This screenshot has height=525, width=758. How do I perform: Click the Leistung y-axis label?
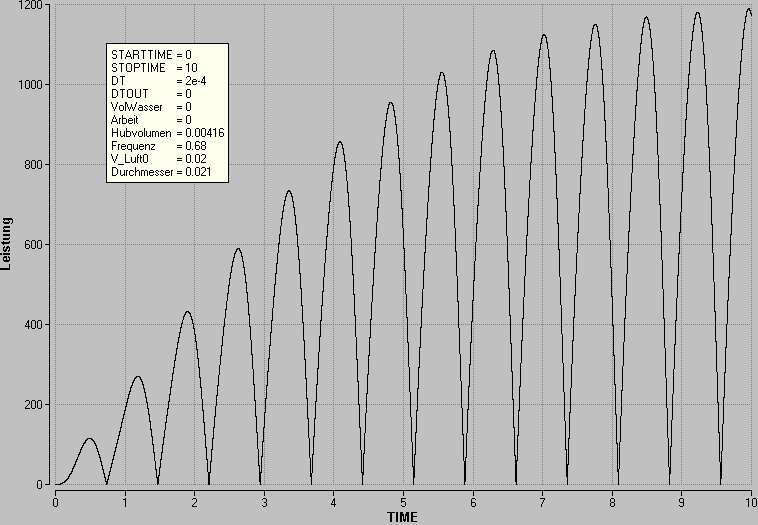tap(6, 244)
